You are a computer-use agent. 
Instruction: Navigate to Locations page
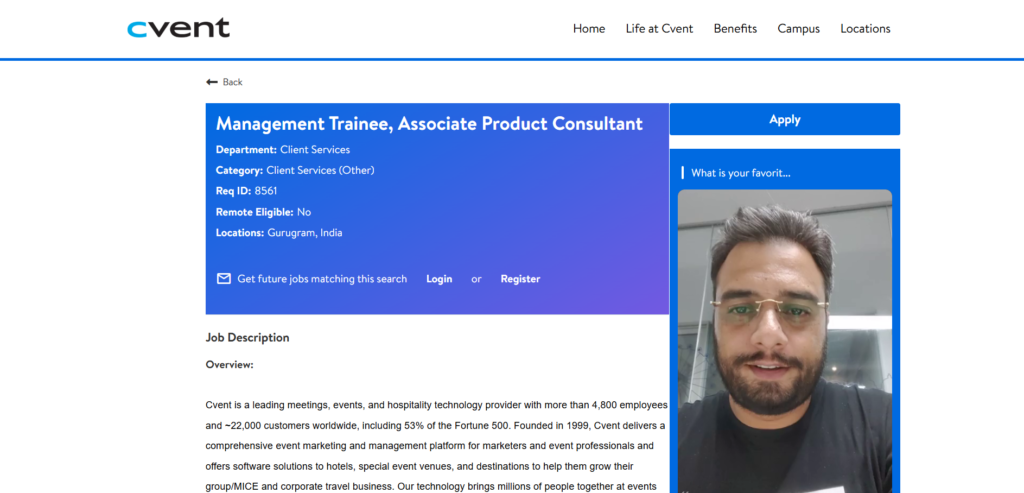865,29
